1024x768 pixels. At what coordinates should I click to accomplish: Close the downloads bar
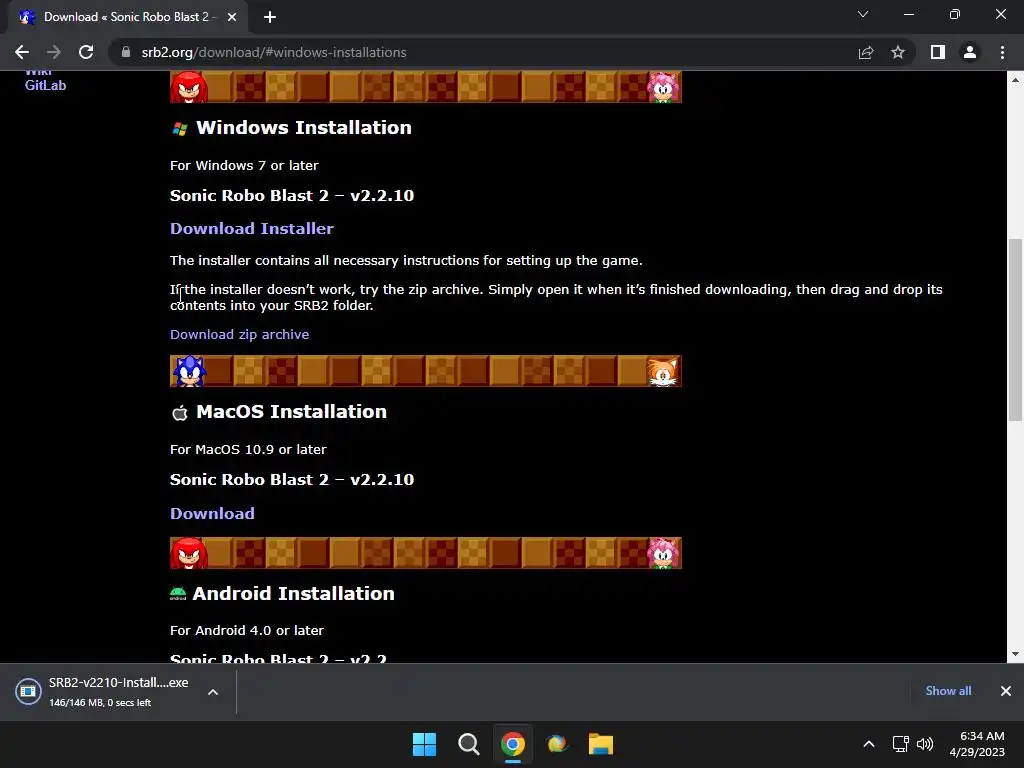(1006, 691)
